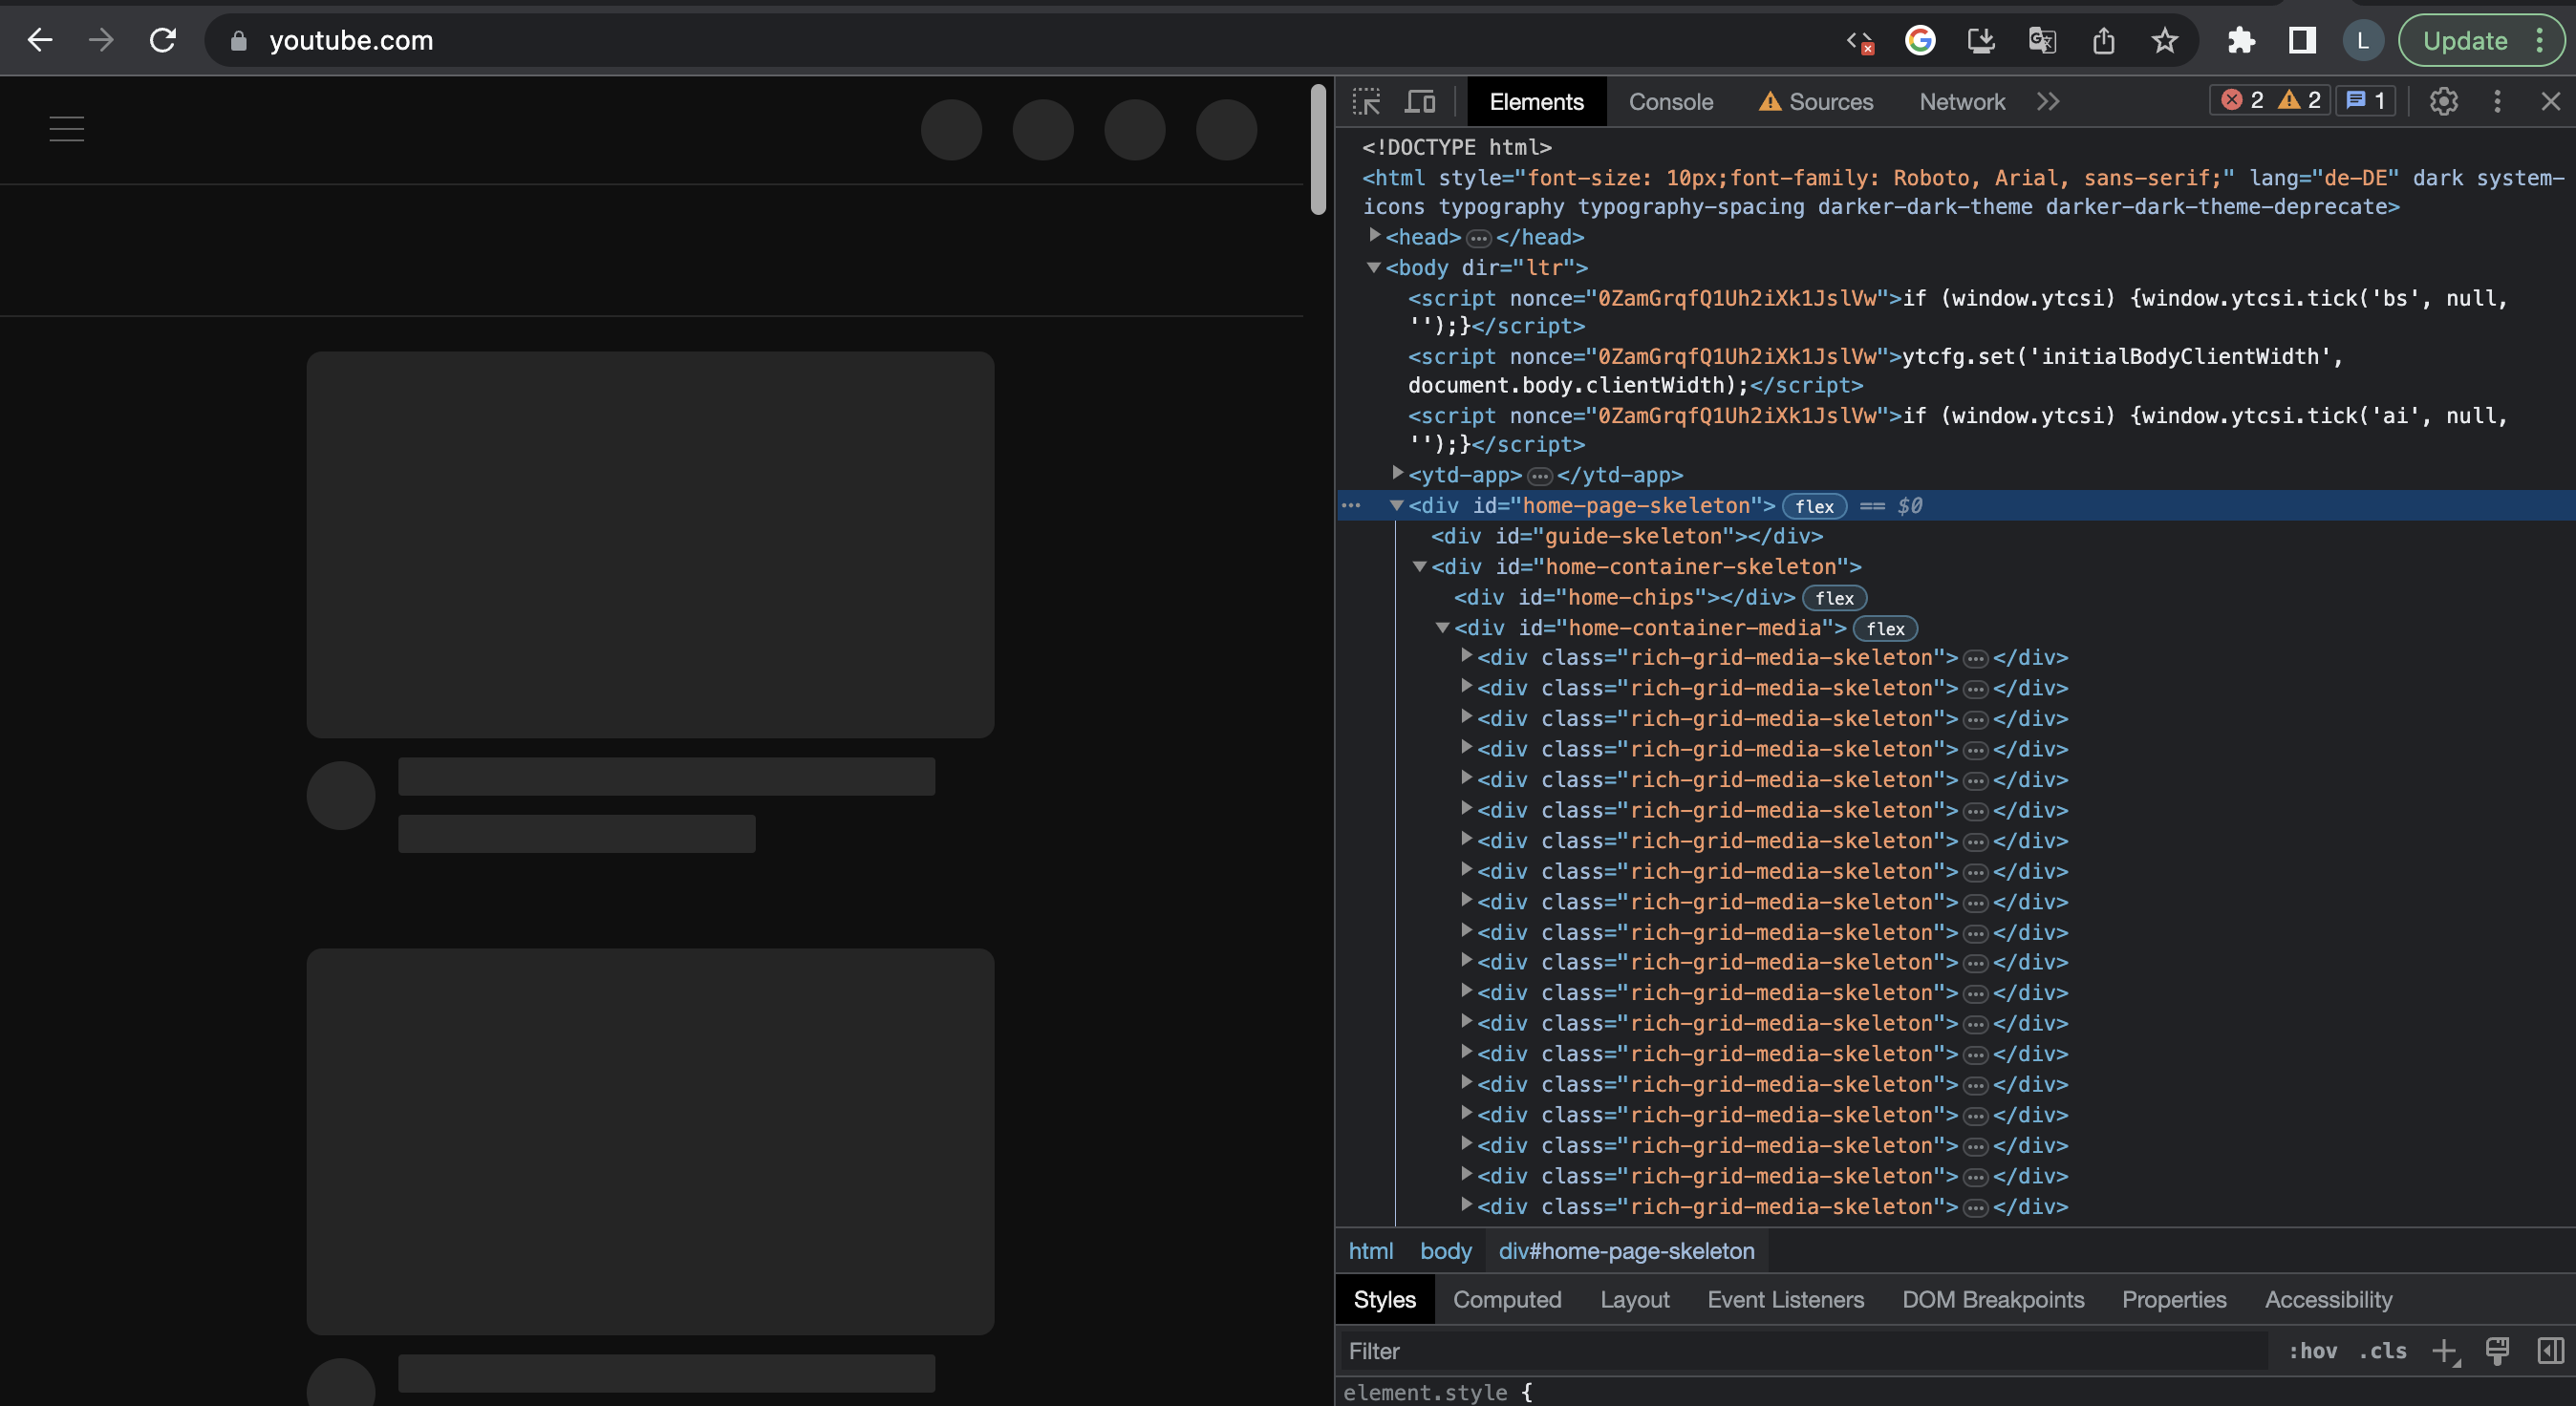This screenshot has width=2576, height=1406.
Task: Click the browser forward arrow
Action: (101, 40)
